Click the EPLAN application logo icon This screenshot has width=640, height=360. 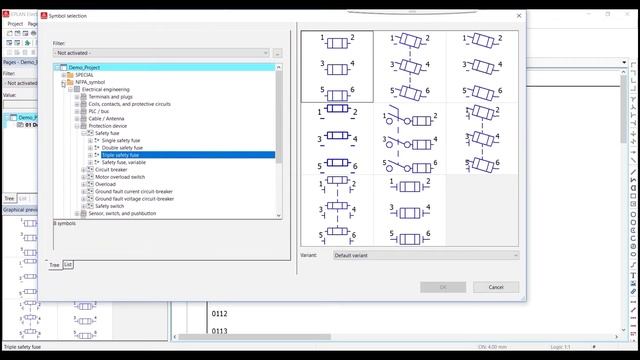pyautogui.click(x=6, y=14)
